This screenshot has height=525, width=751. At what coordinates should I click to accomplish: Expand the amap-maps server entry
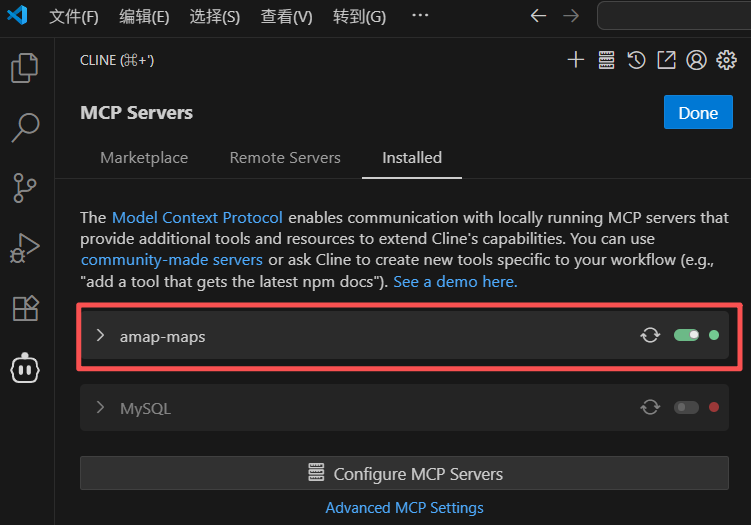(x=100, y=336)
